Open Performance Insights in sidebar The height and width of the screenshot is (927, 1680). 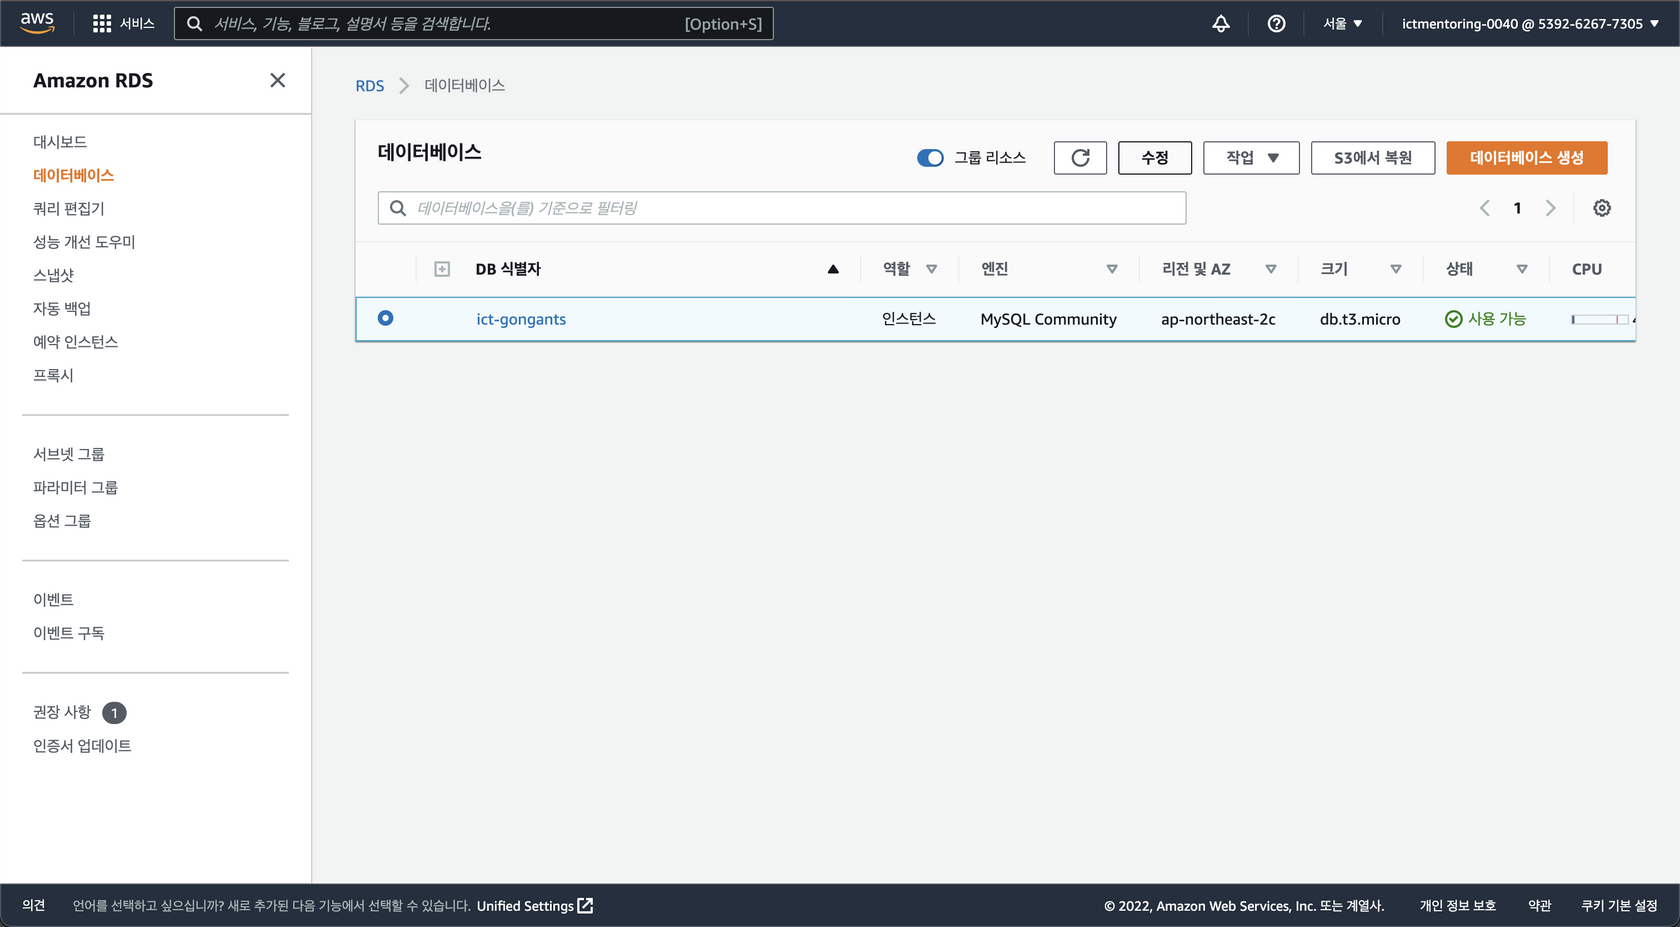pyautogui.click(x=84, y=242)
